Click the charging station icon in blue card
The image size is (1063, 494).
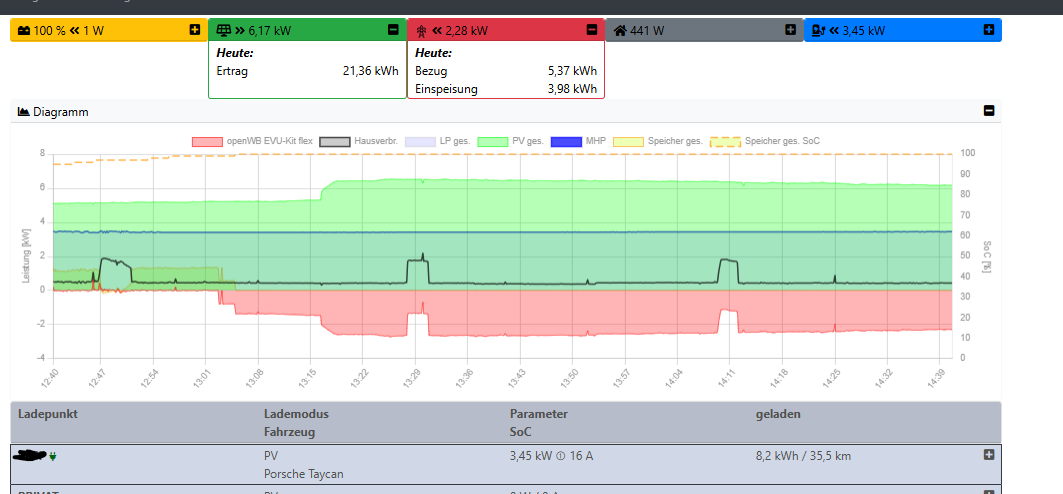point(818,31)
